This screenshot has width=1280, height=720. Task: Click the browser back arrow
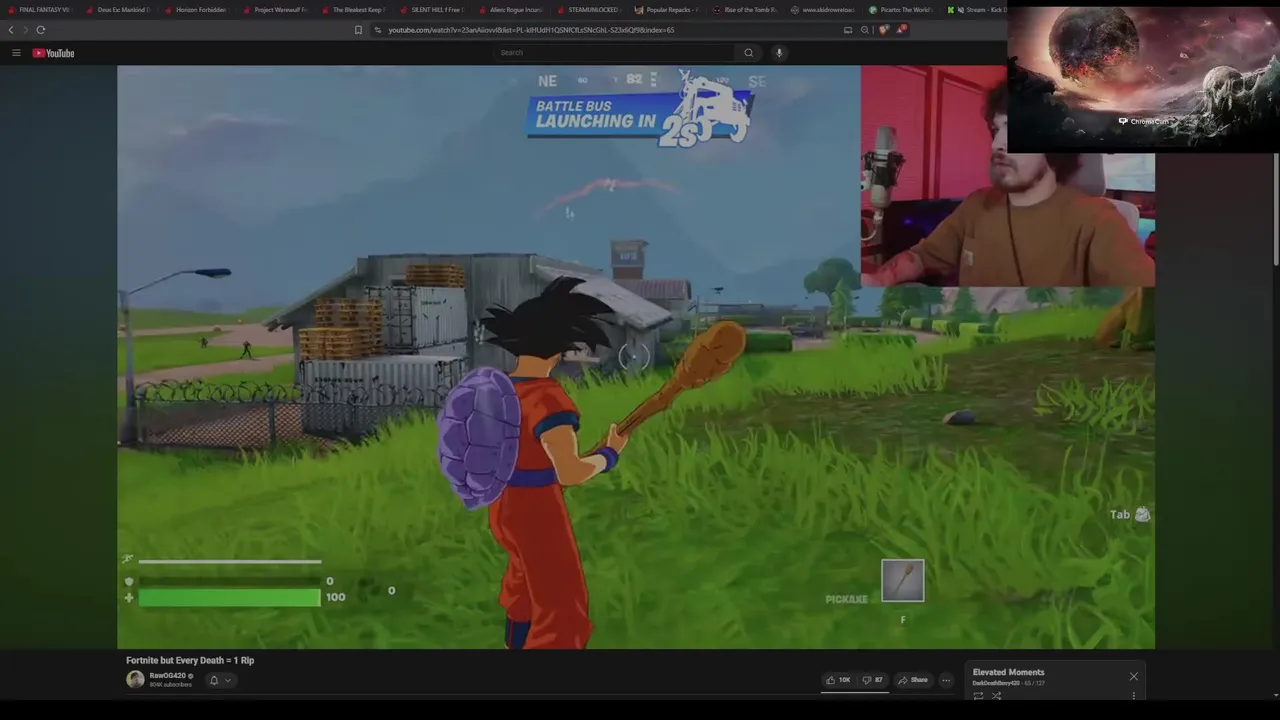(x=11, y=30)
